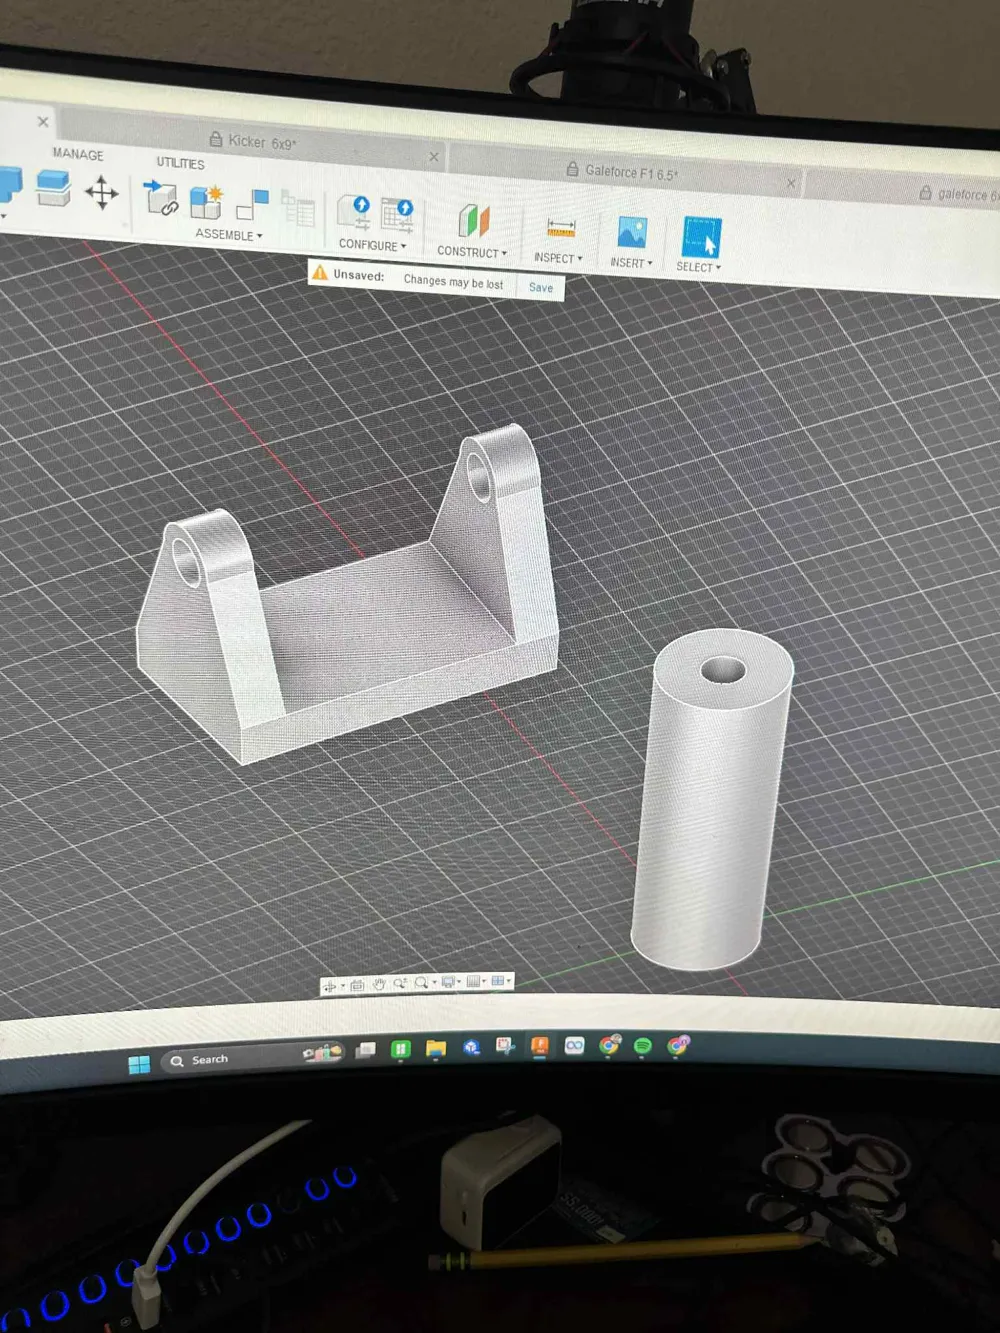This screenshot has width=1000, height=1333.
Task: Click the Orbit icon in navigation bar
Action: 329,986
